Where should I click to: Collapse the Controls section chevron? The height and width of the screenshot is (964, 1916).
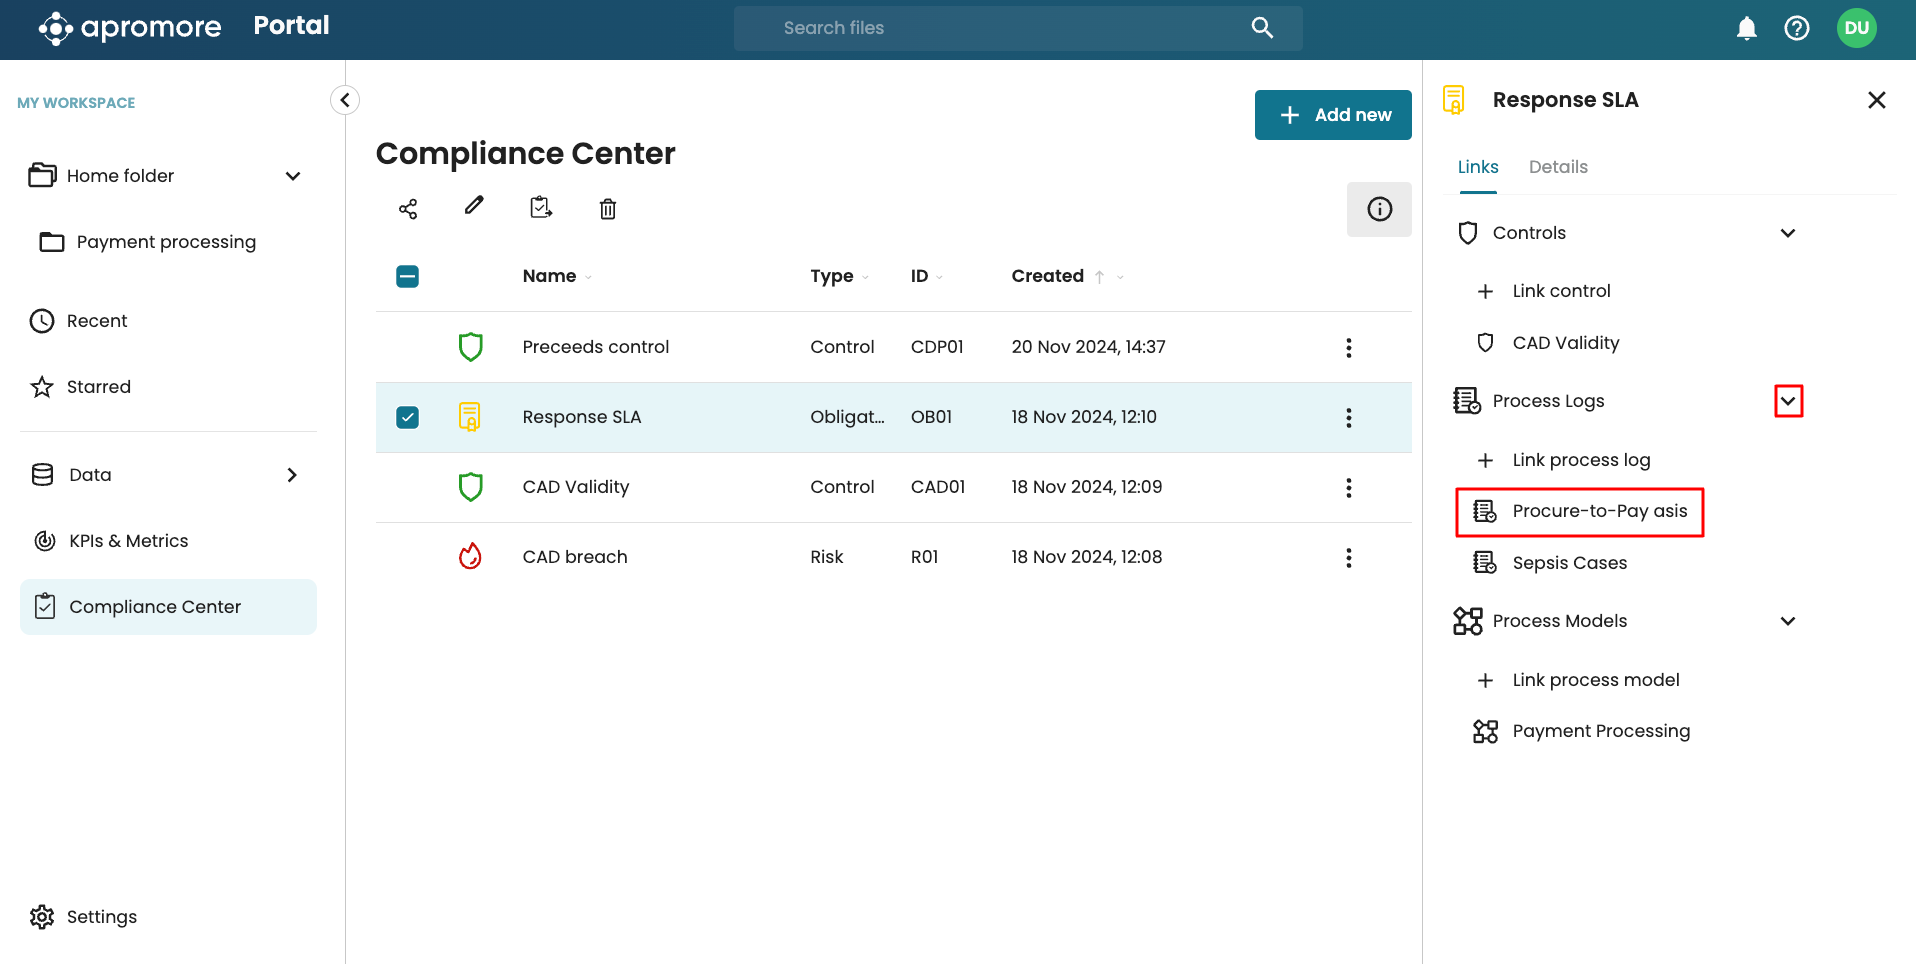pyautogui.click(x=1788, y=233)
